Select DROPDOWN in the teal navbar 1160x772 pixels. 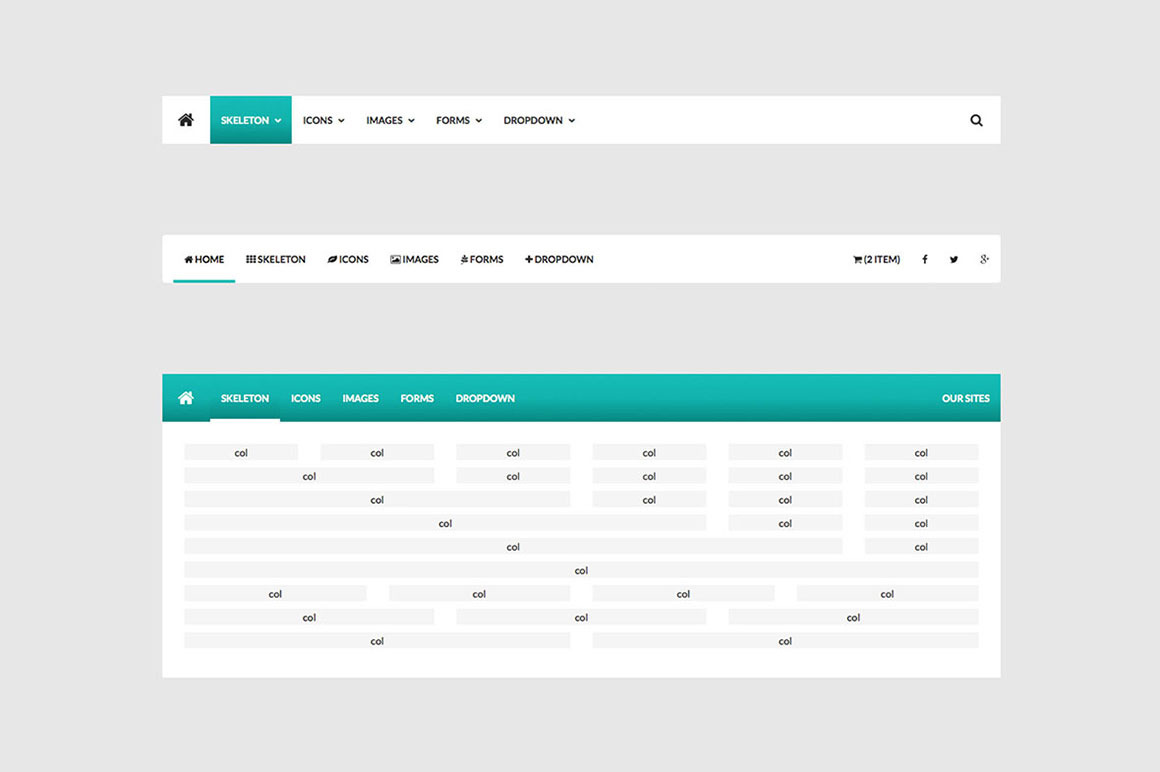(485, 397)
